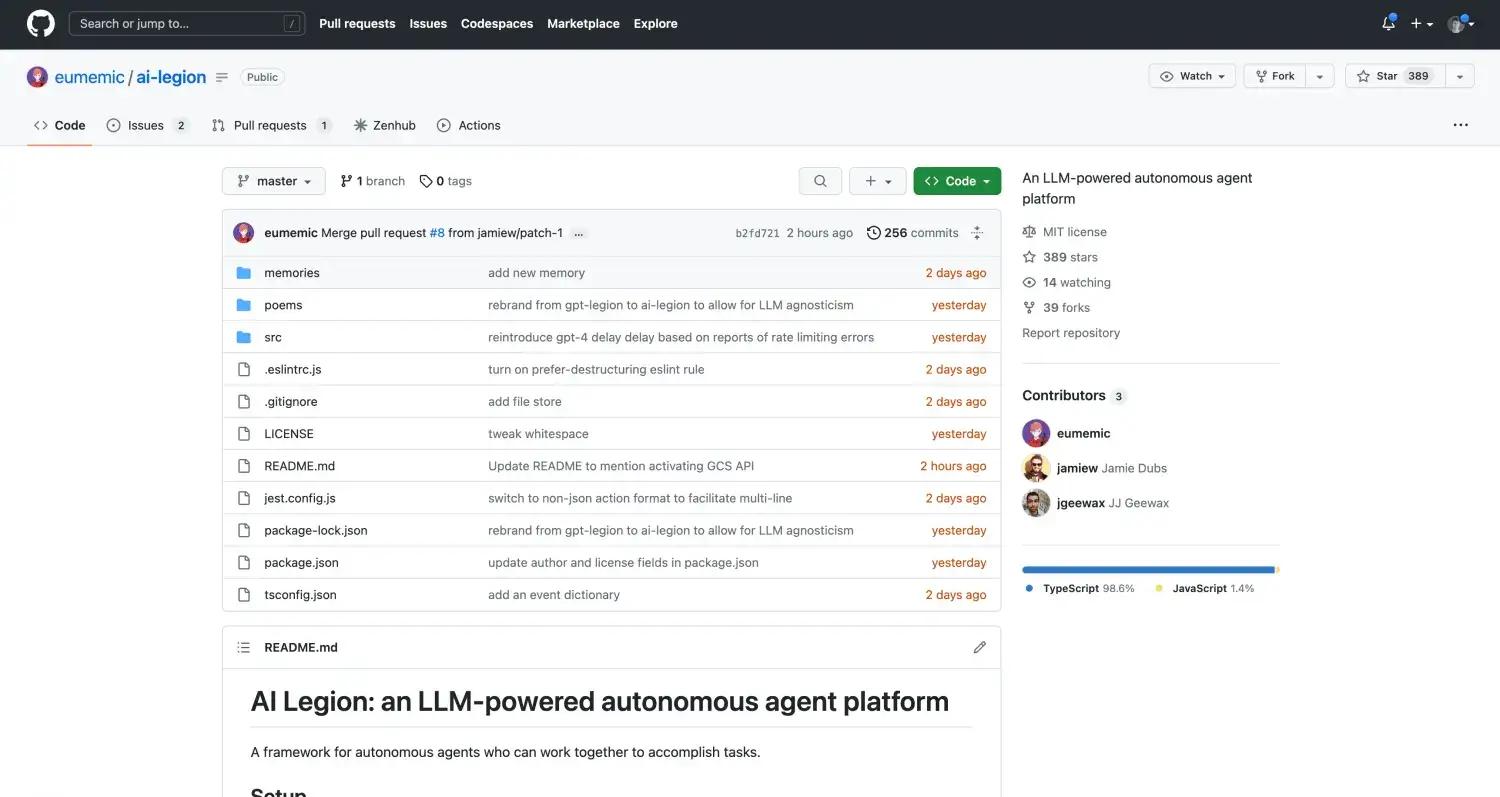1500x797 pixels.
Task: Open the notifications bell
Action: (x=1388, y=24)
